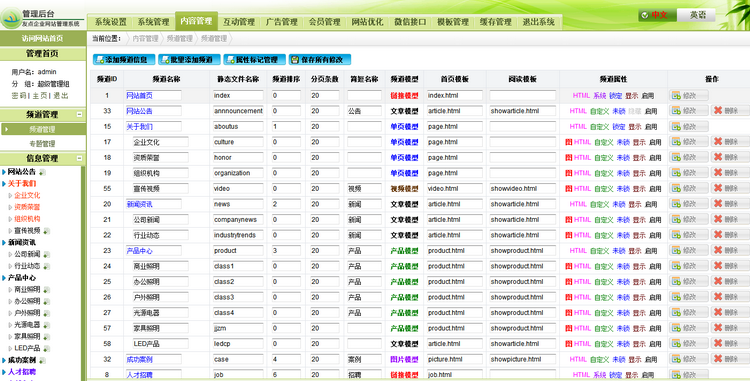Click 阅读模板 field showing showpicture.html
The image size is (750, 381).
[x=523, y=359]
